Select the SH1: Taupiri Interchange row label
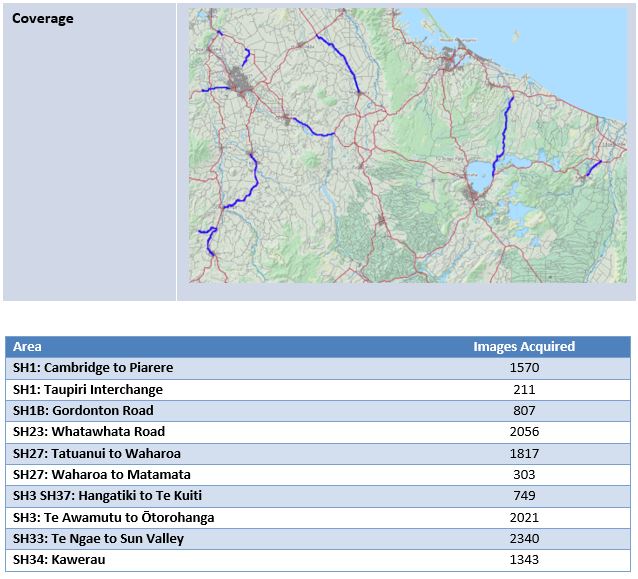 pyautogui.click(x=87, y=390)
